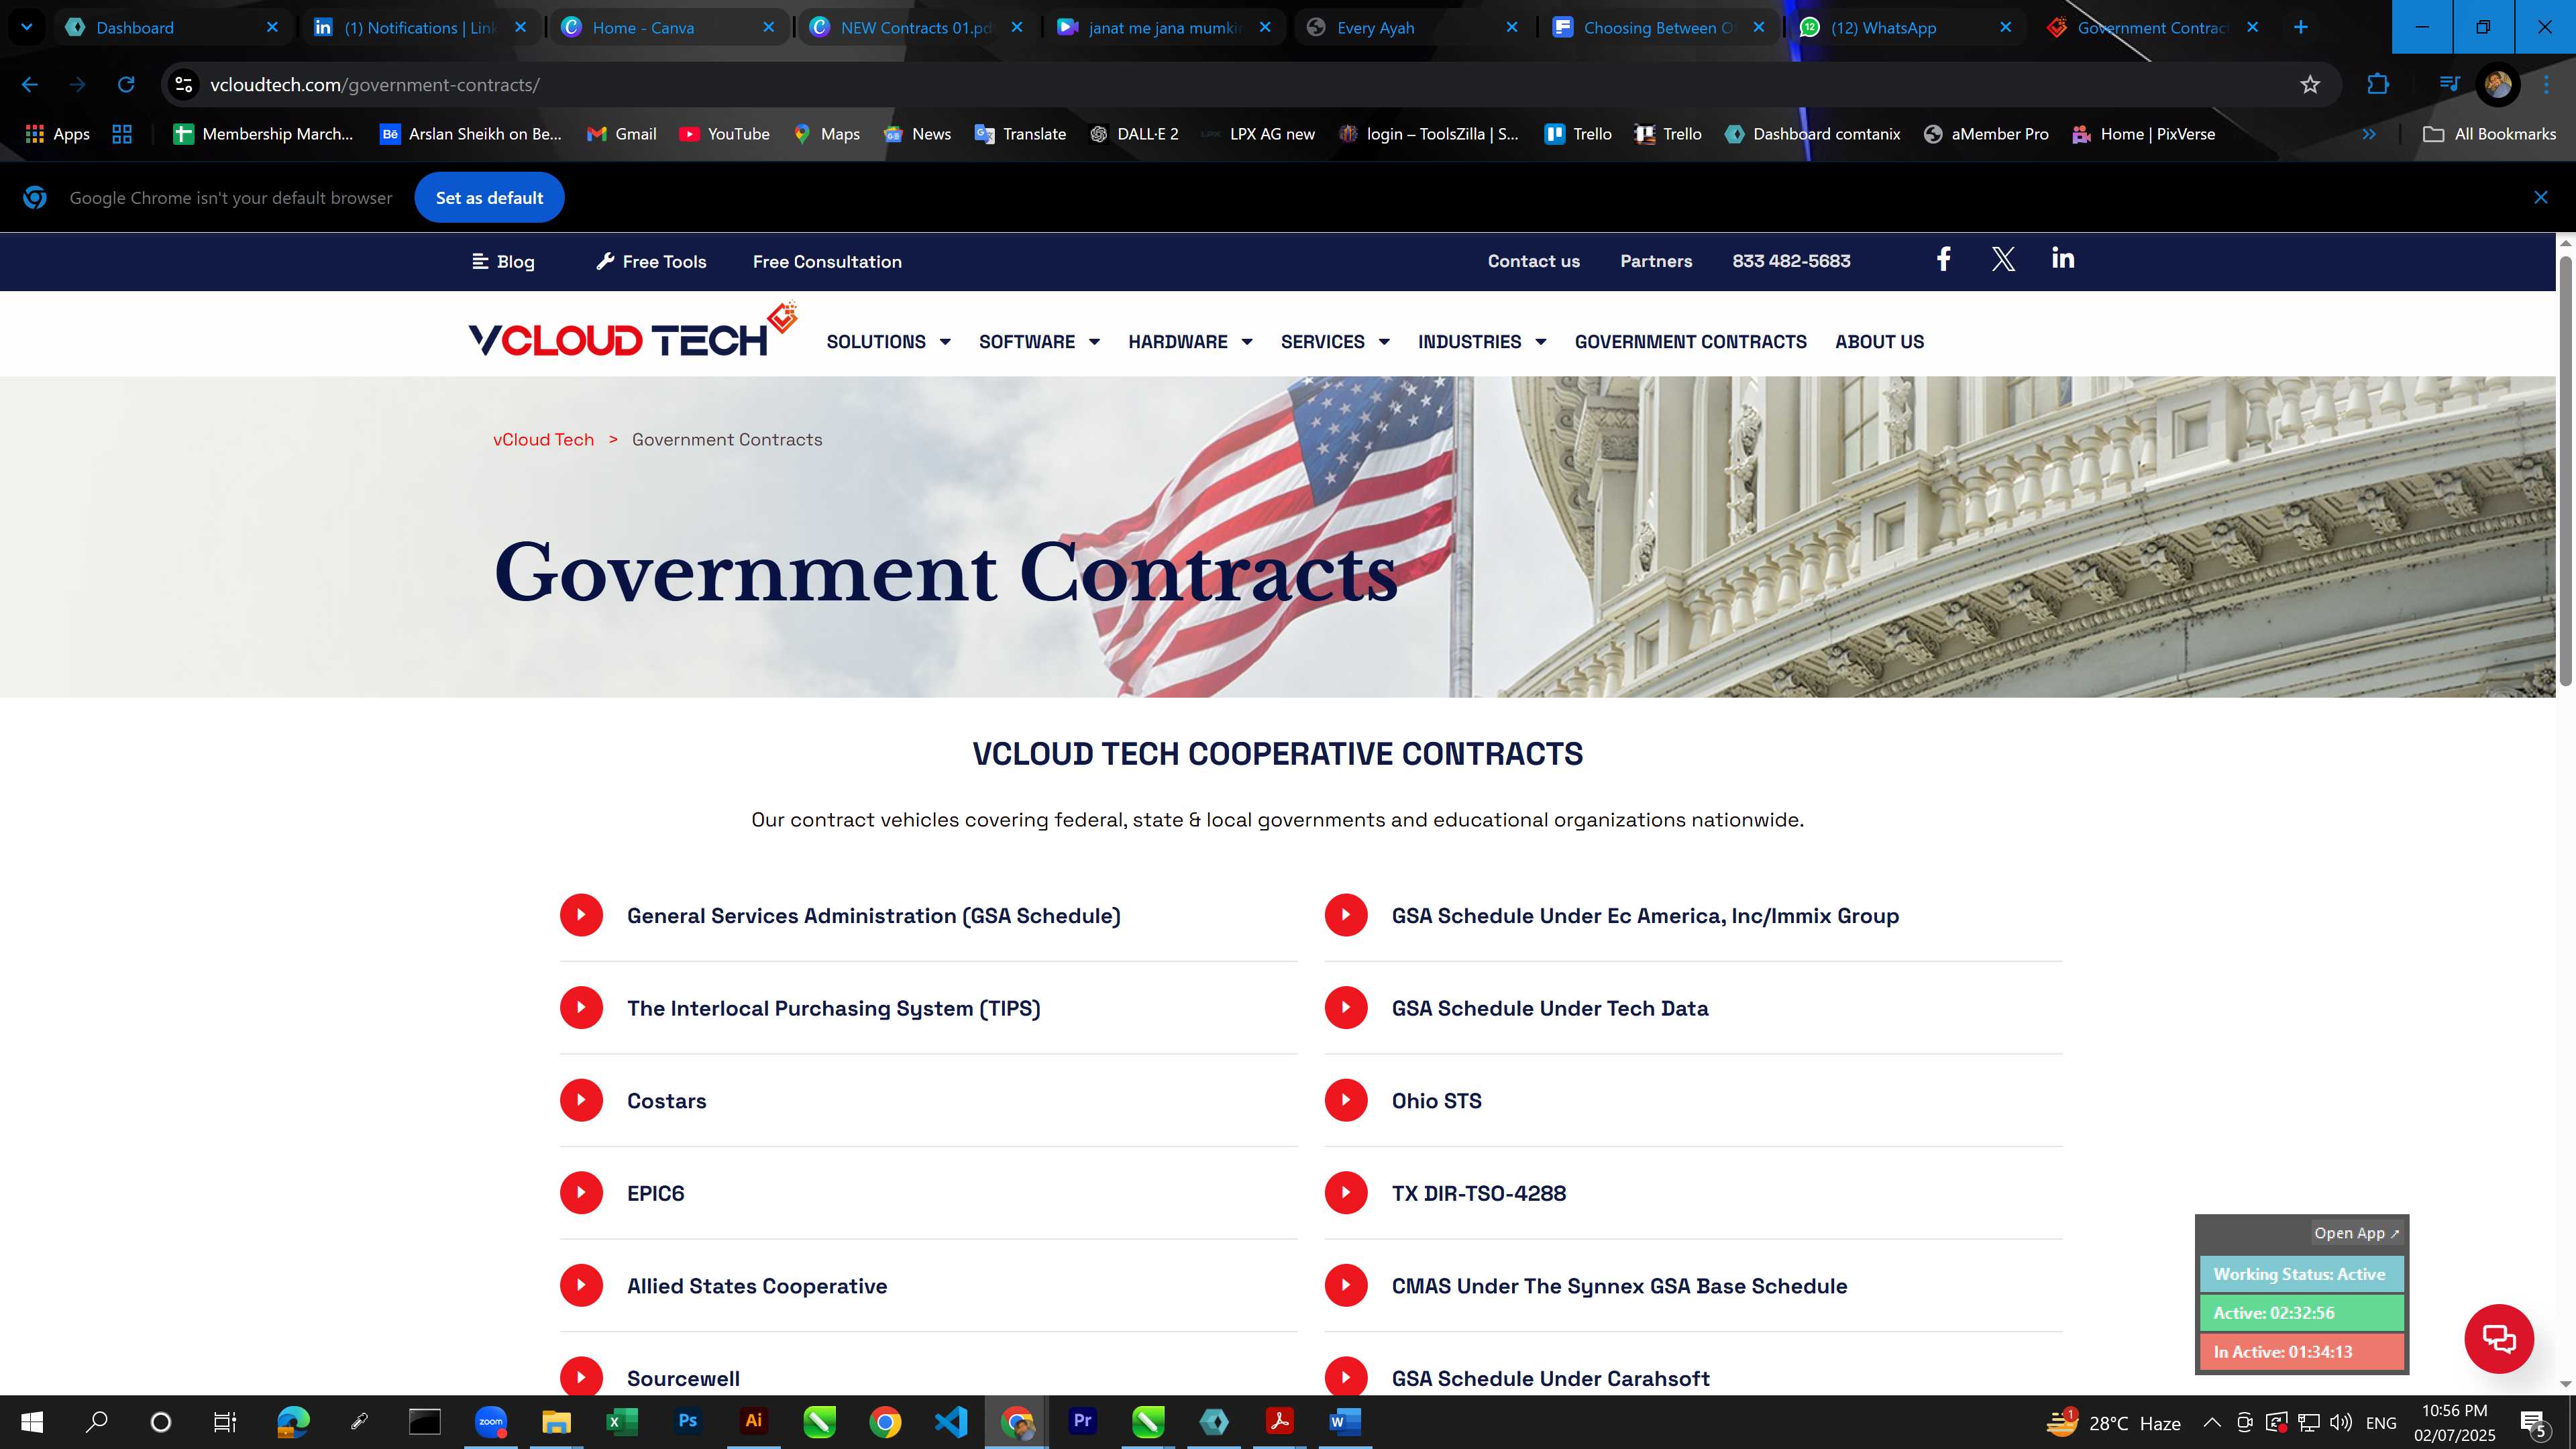Call phone number 833 482-5683
The width and height of the screenshot is (2576, 1449).
pyautogui.click(x=1791, y=261)
